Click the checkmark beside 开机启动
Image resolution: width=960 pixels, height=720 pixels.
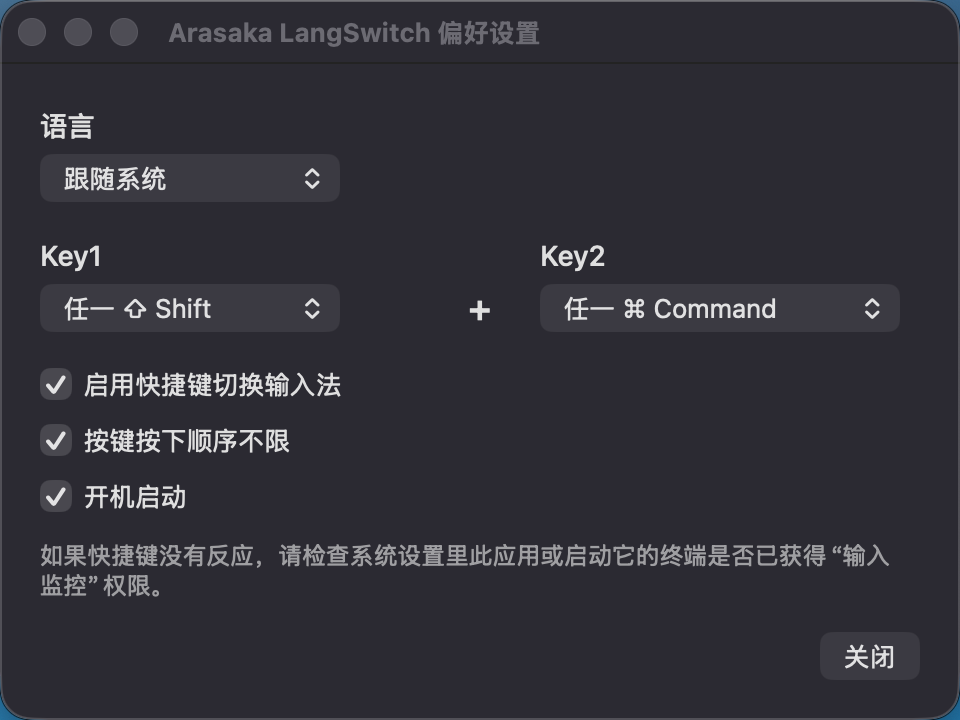pos(56,496)
